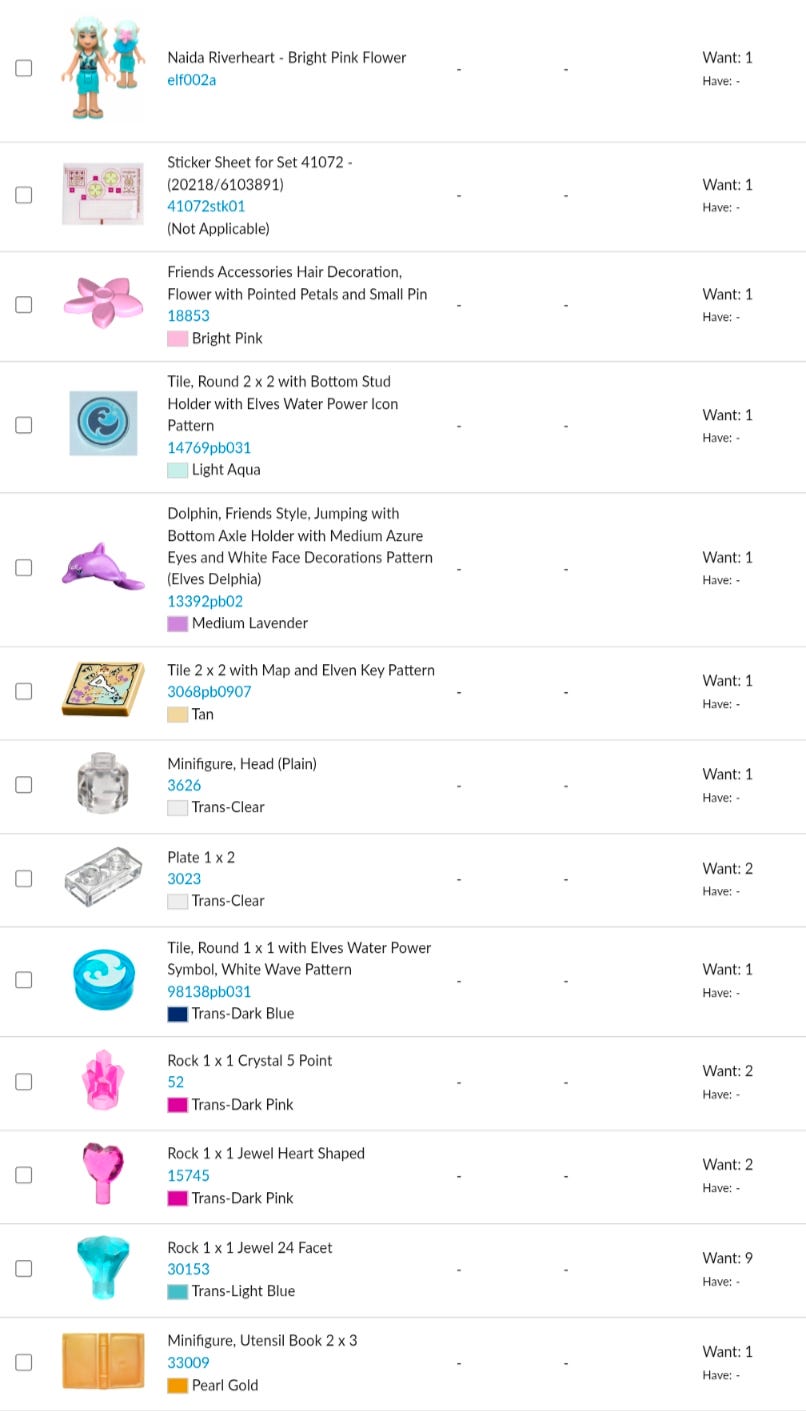Click the Bright Pink color swatch
The height and width of the screenshot is (1411, 806).
[x=177, y=338]
